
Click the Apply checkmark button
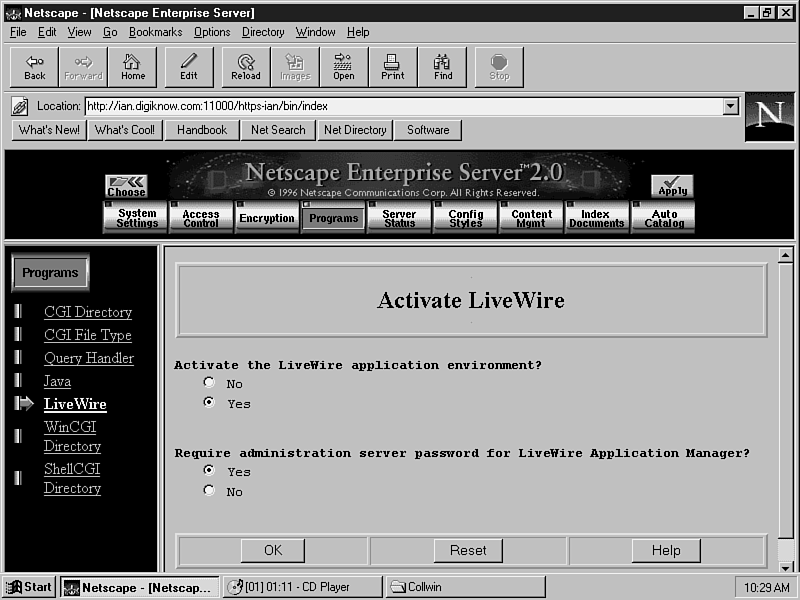click(x=672, y=186)
